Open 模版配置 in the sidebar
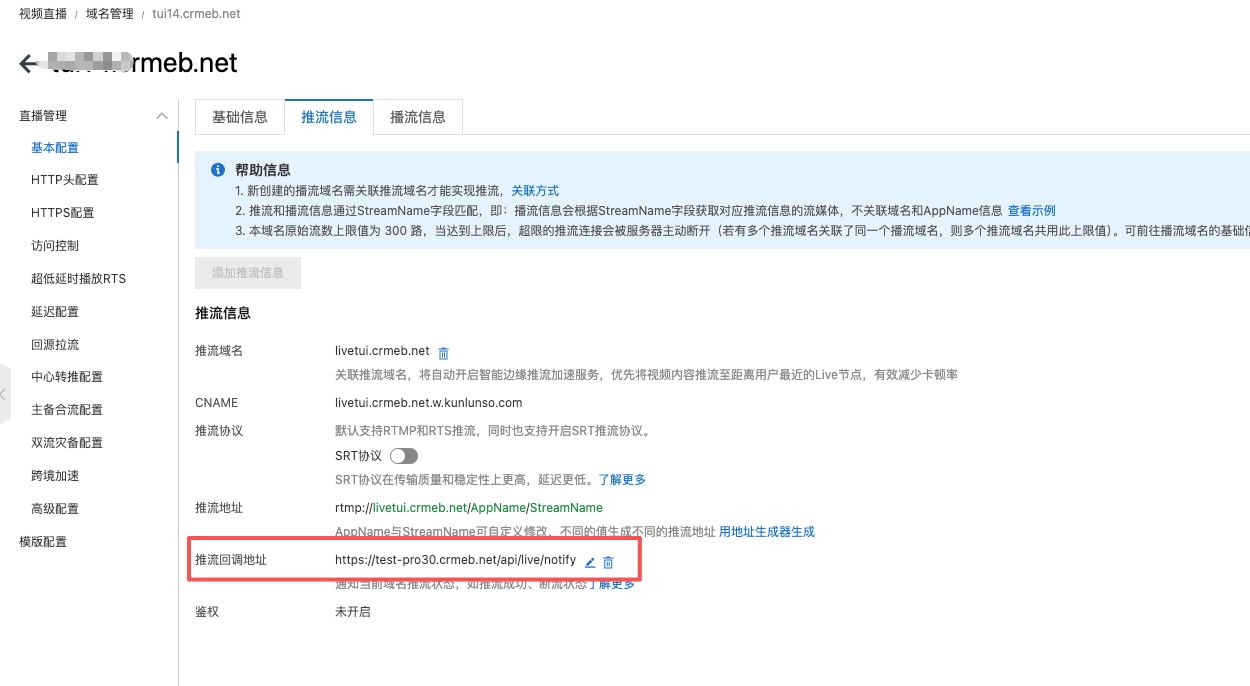 43,542
